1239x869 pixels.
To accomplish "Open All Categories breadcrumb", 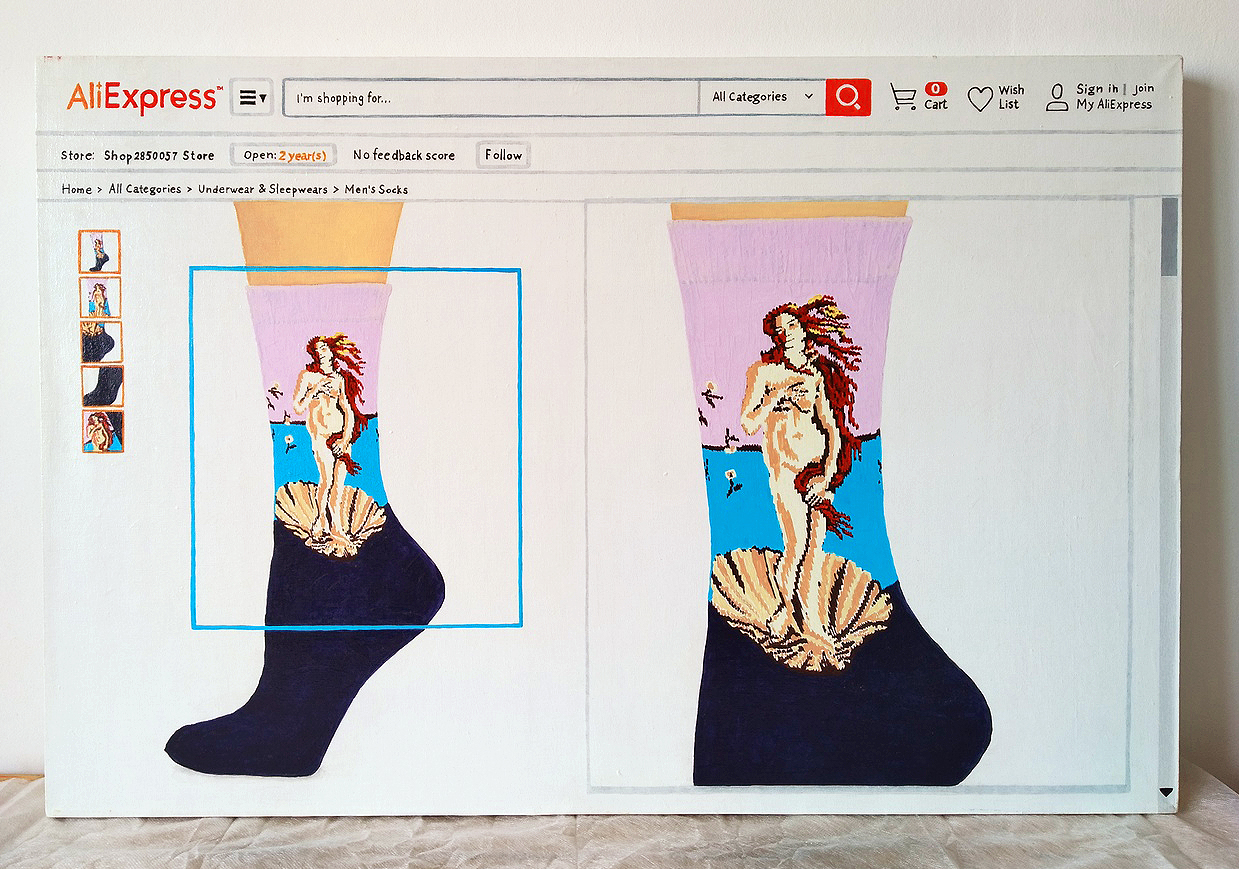I will [145, 189].
